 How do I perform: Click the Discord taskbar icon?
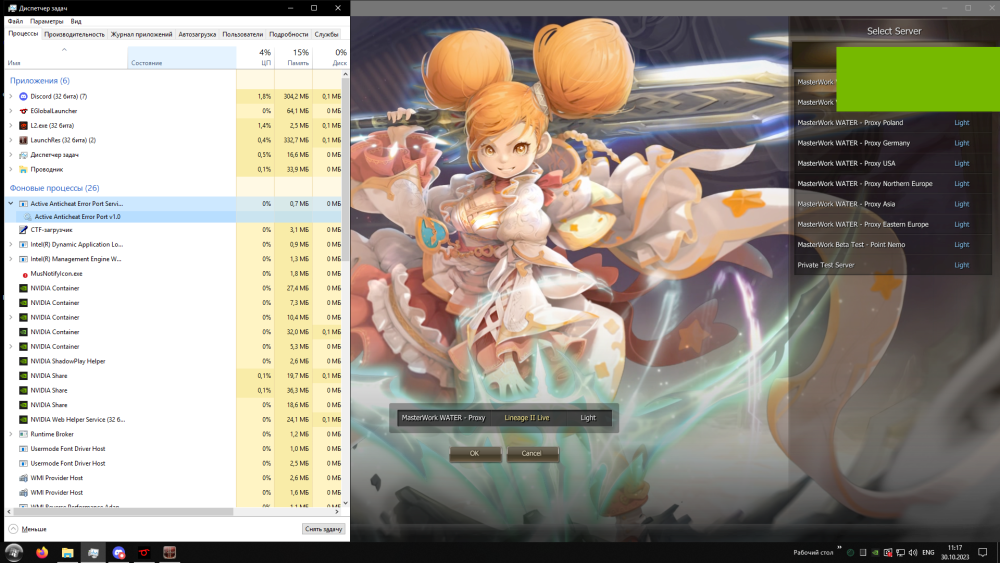click(119, 551)
